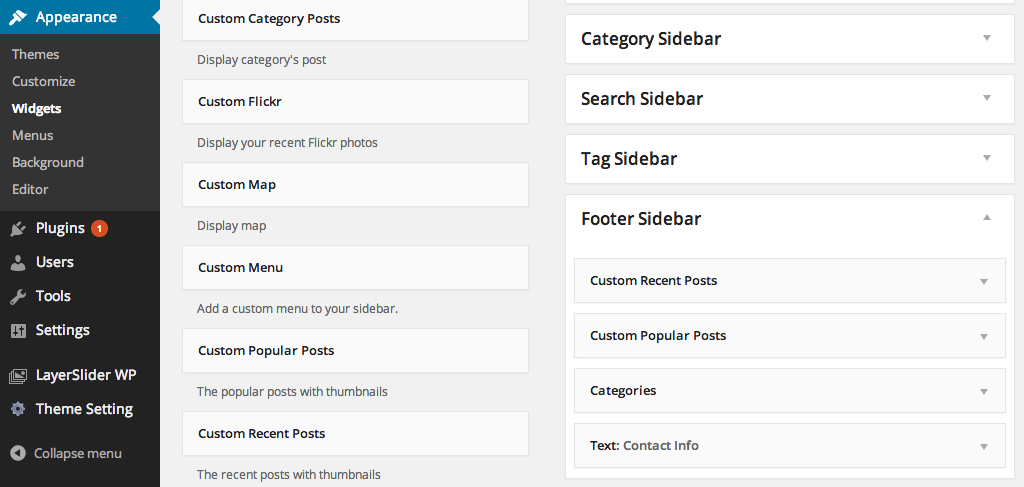This screenshot has width=1024, height=487.
Task: Go to the Menus submenu item
Action: click(33, 135)
